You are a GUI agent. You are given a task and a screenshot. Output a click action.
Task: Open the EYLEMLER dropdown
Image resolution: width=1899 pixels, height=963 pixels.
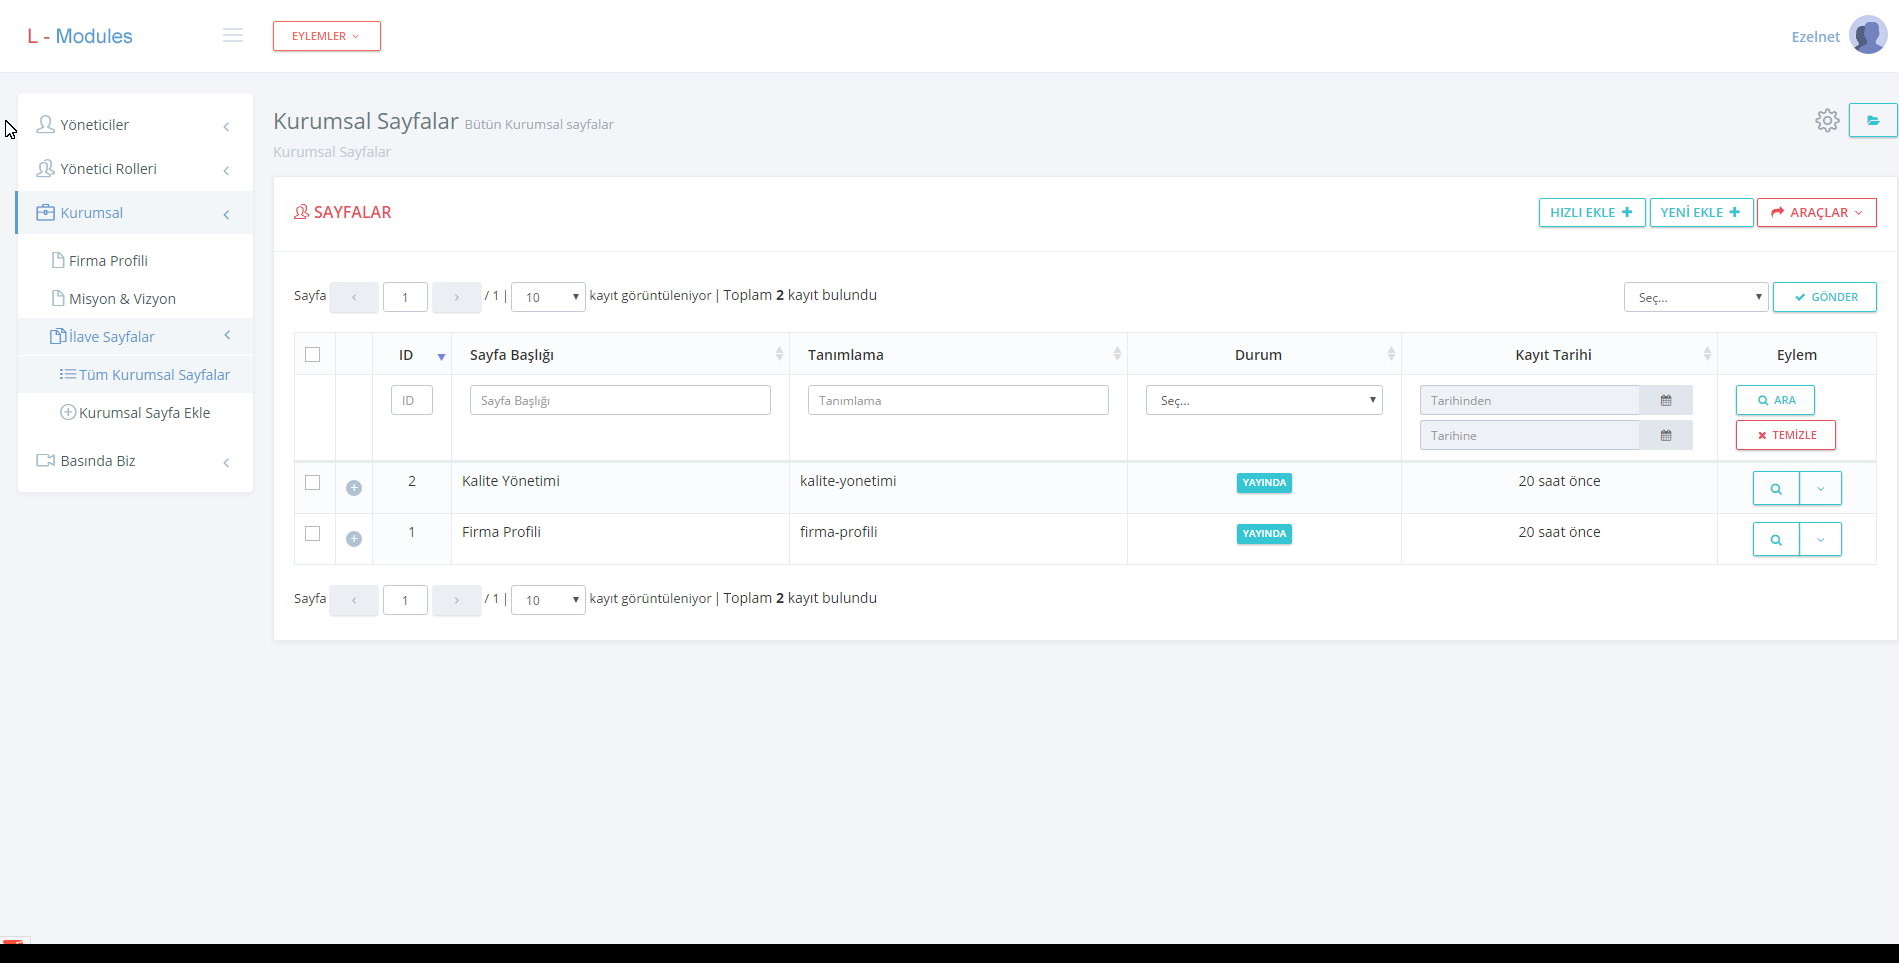click(327, 36)
